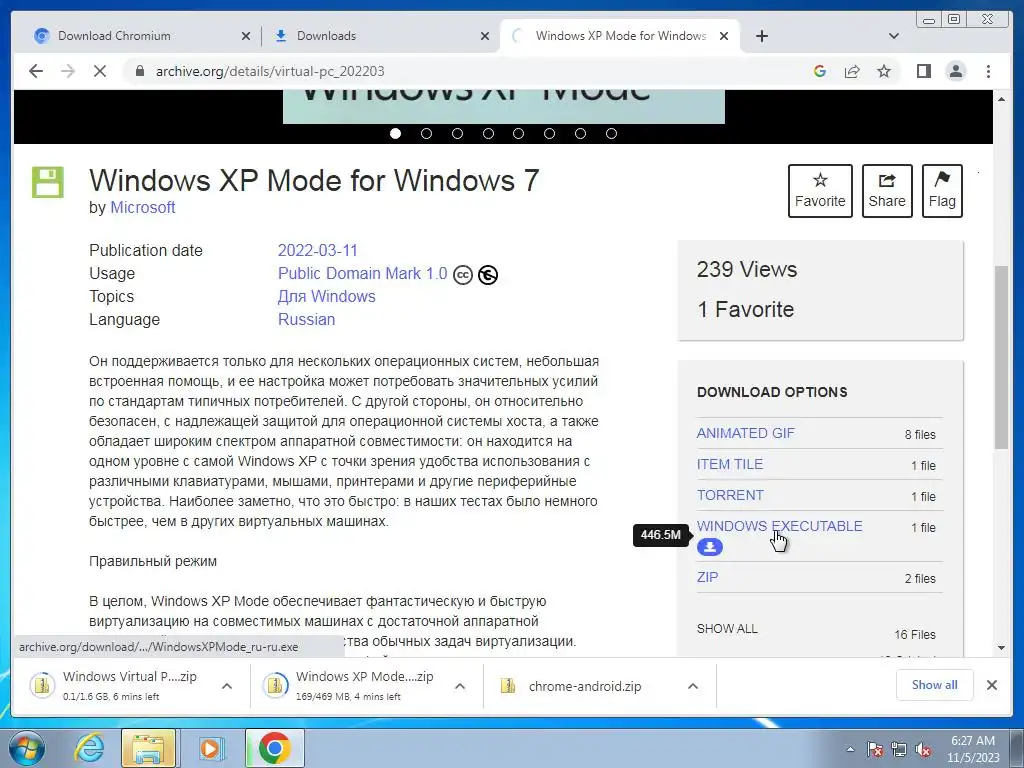
Task: Click the muted volume tray icon
Action: (x=923, y=749)
